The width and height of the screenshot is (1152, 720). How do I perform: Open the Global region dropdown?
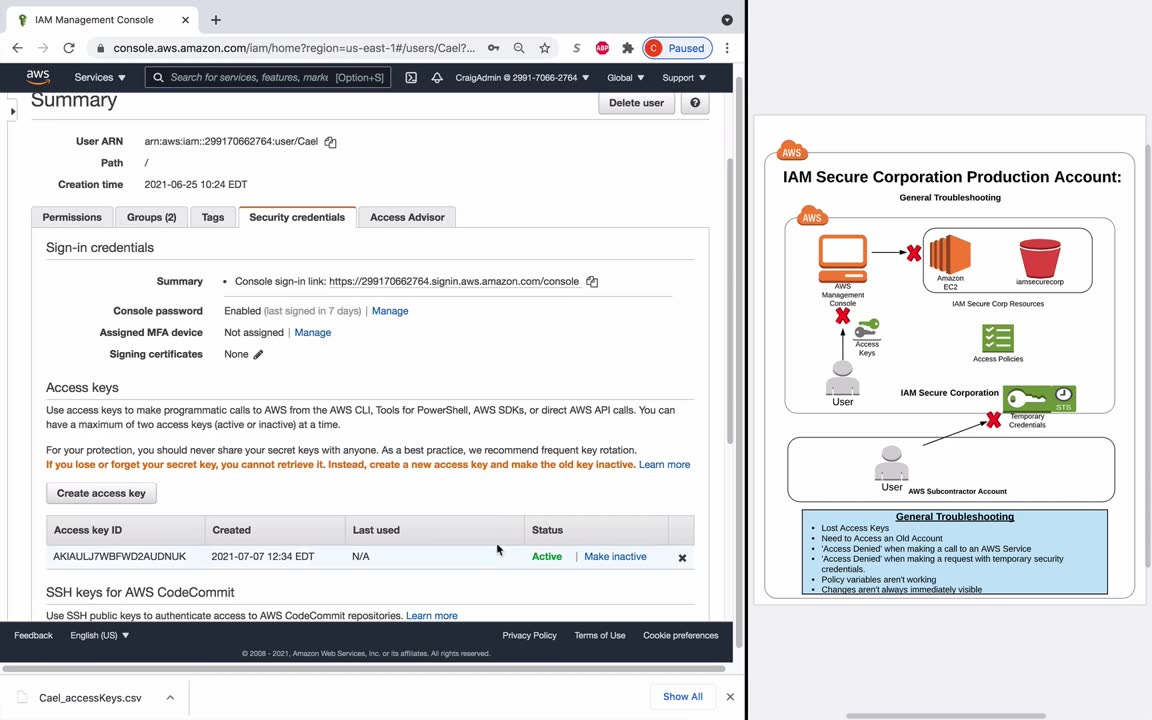625,77
